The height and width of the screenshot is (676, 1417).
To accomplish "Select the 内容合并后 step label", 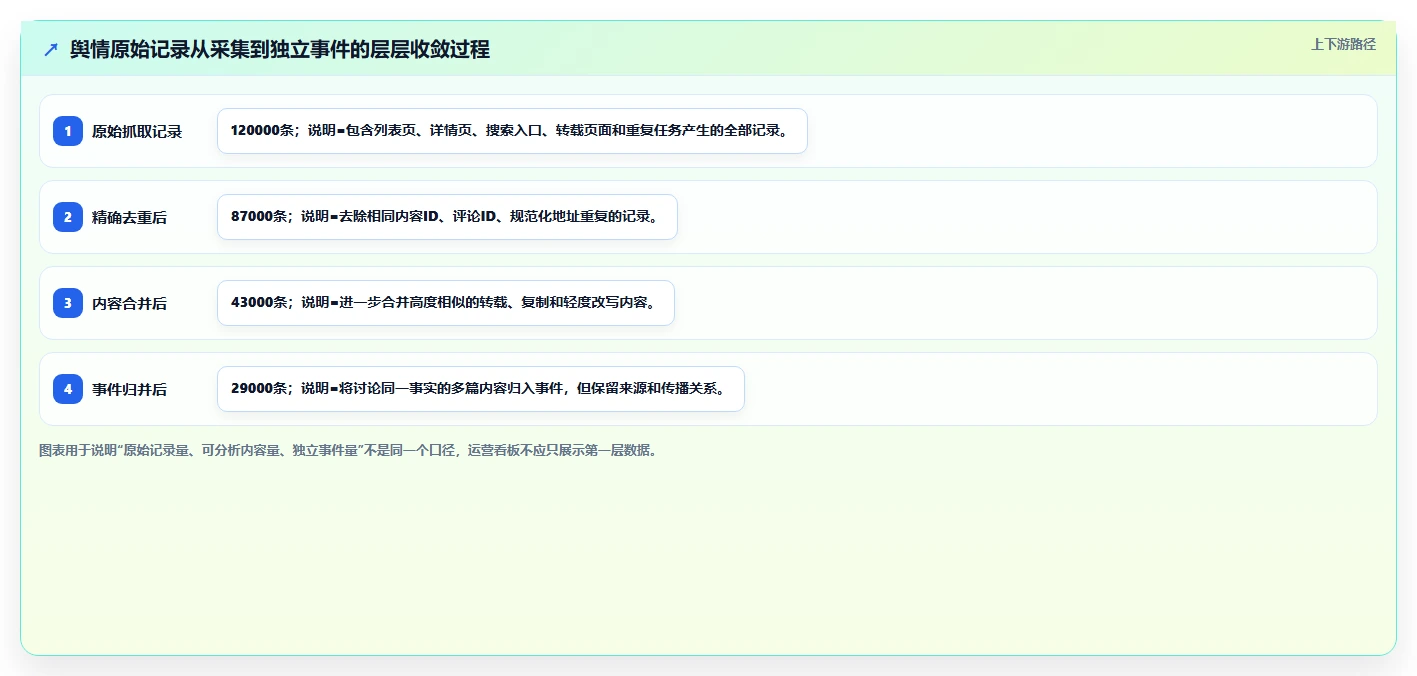I will (x=129, y=303).
